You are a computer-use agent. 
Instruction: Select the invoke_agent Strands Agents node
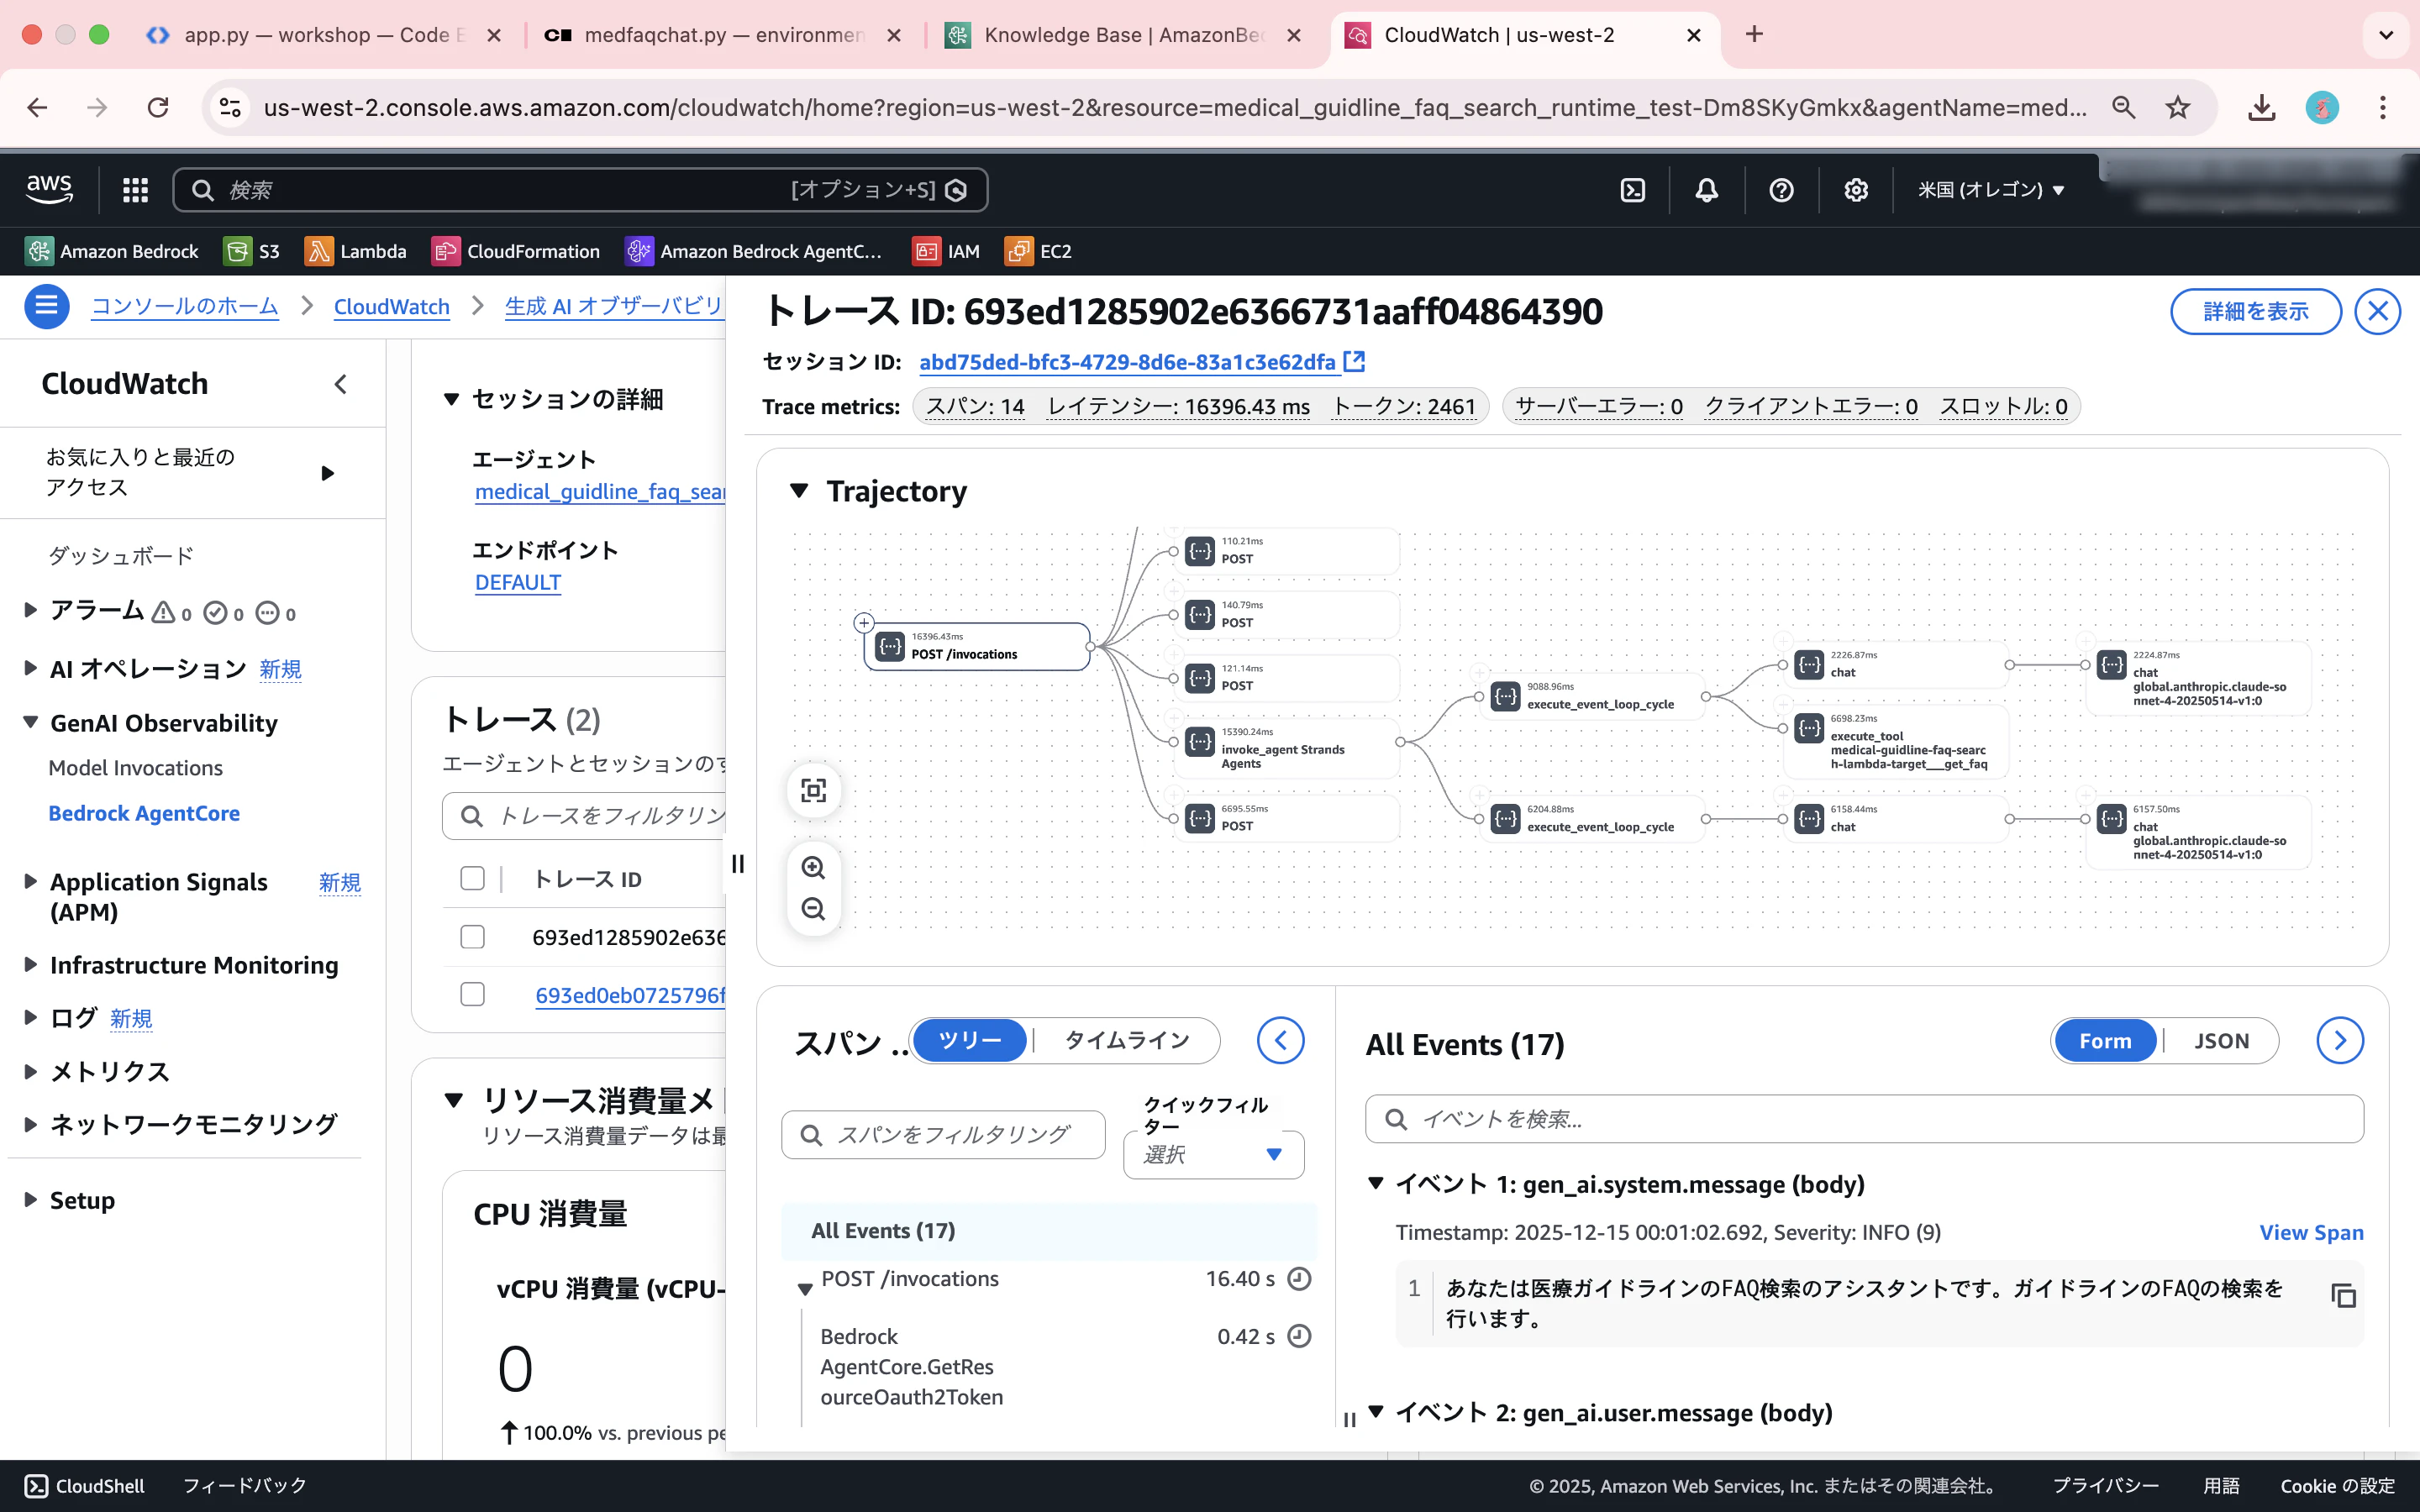pyautogui.click(x=1287, y=748)
